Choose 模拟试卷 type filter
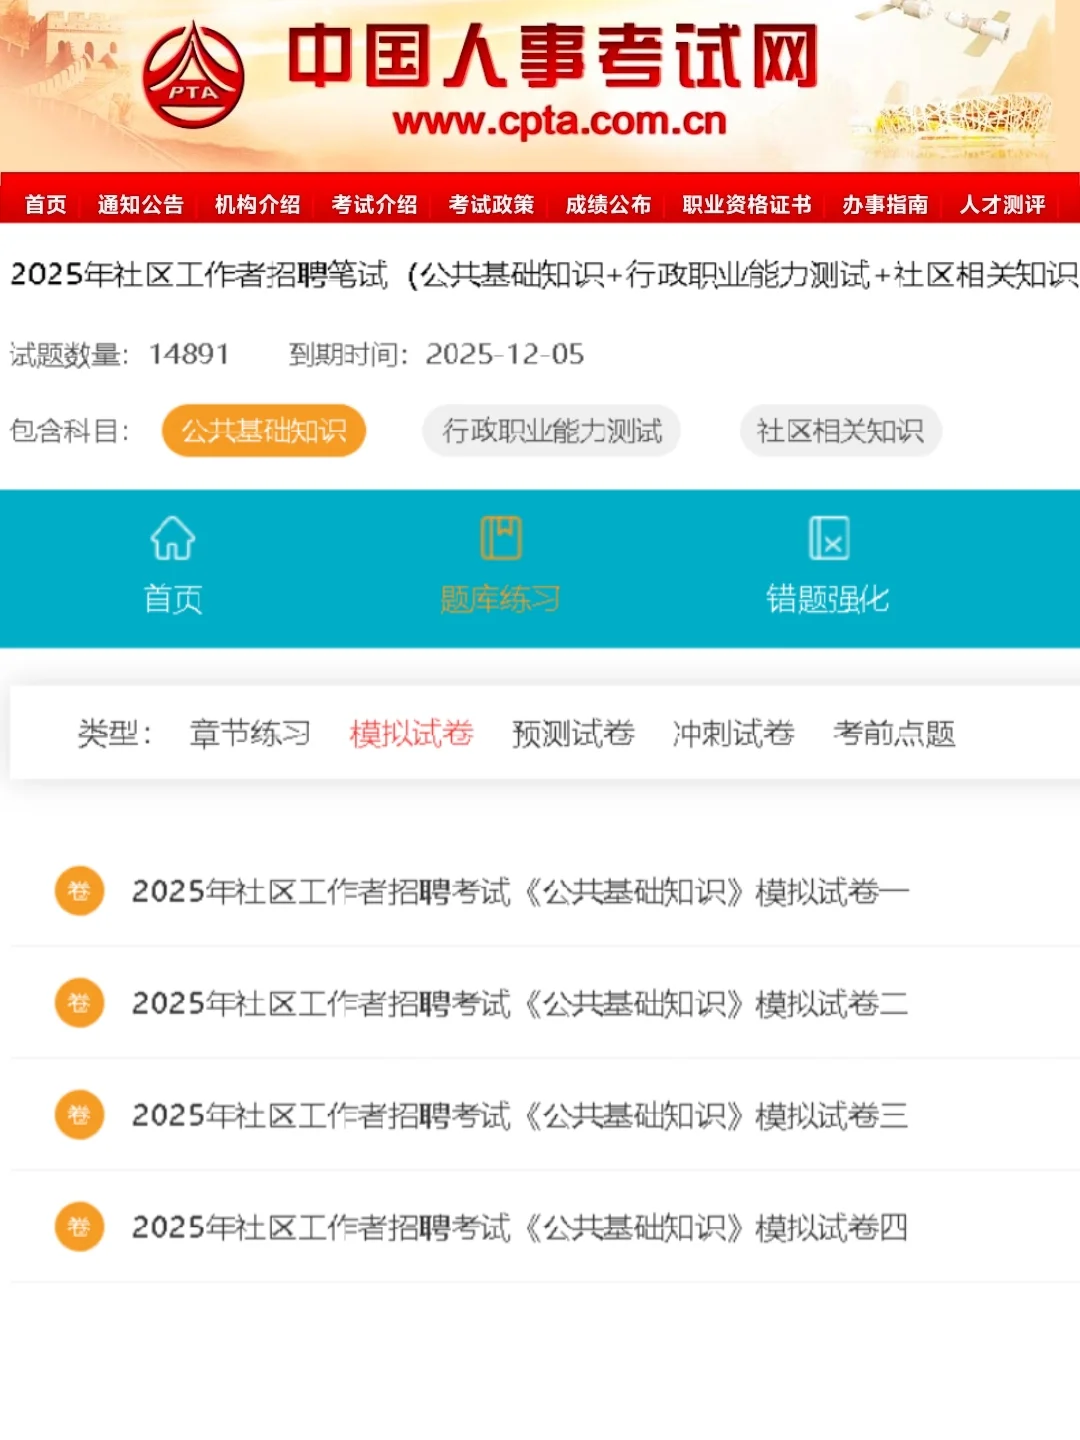The width and height of the screenshot is (1080, 1440). (x=411, y=734)
